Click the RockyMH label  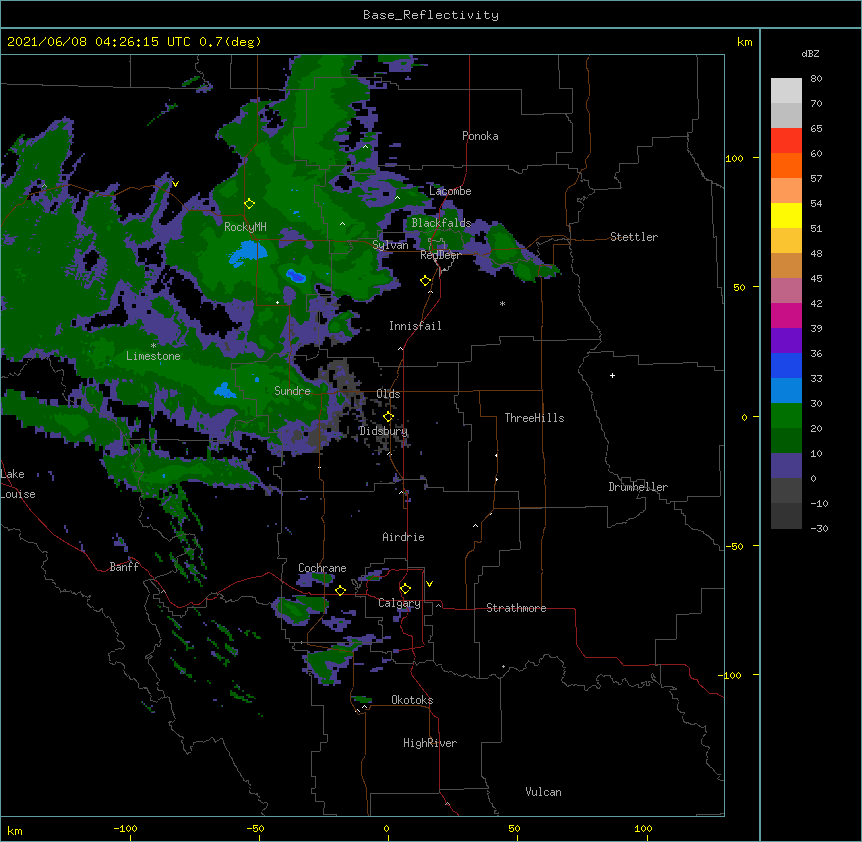pos(245,227)
